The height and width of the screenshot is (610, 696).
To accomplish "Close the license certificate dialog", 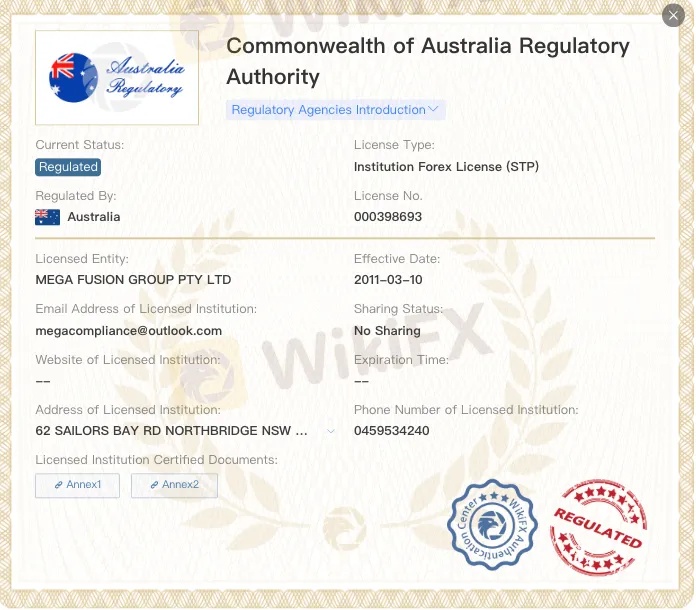I will [x=673, y=16].
